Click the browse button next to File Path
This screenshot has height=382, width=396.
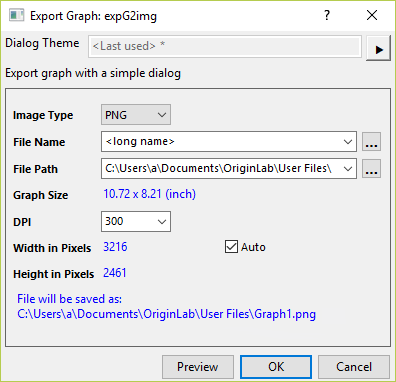(372, 169)
